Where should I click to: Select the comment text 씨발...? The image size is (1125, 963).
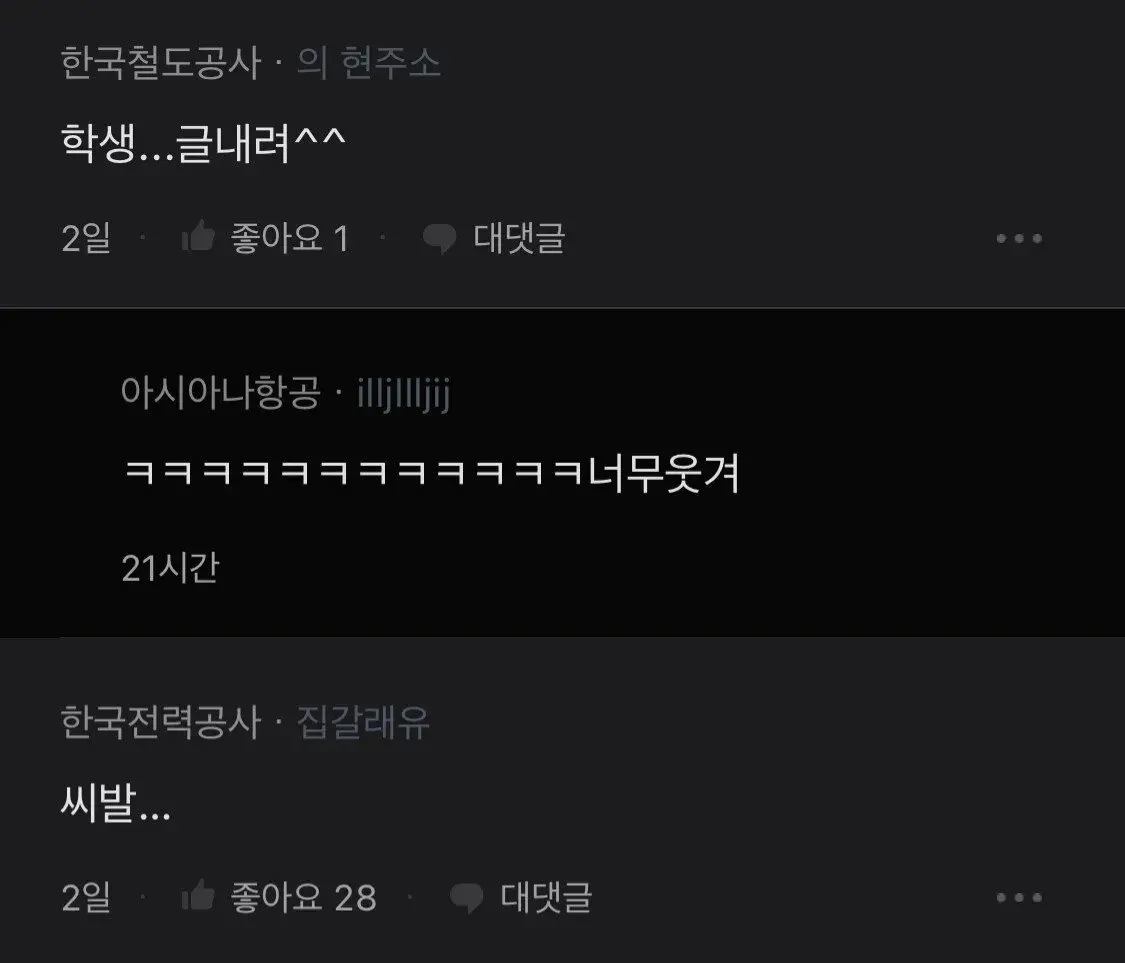[x=98, y=803]
